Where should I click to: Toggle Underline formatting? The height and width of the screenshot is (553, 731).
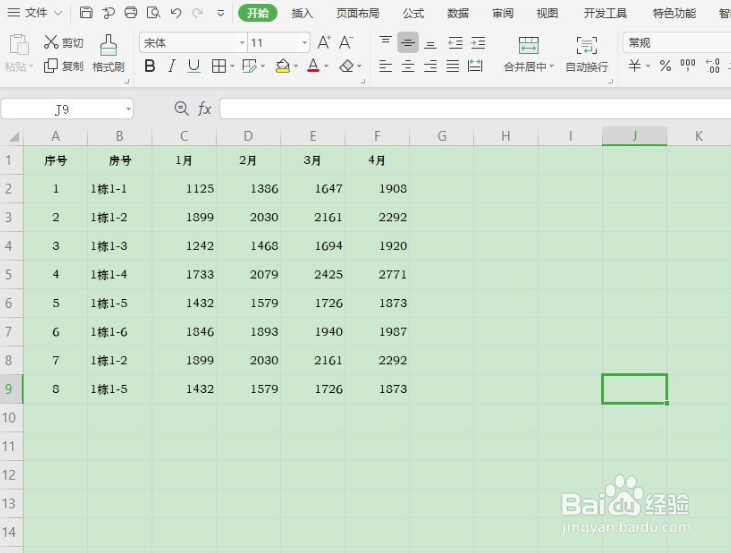[194, 66]
